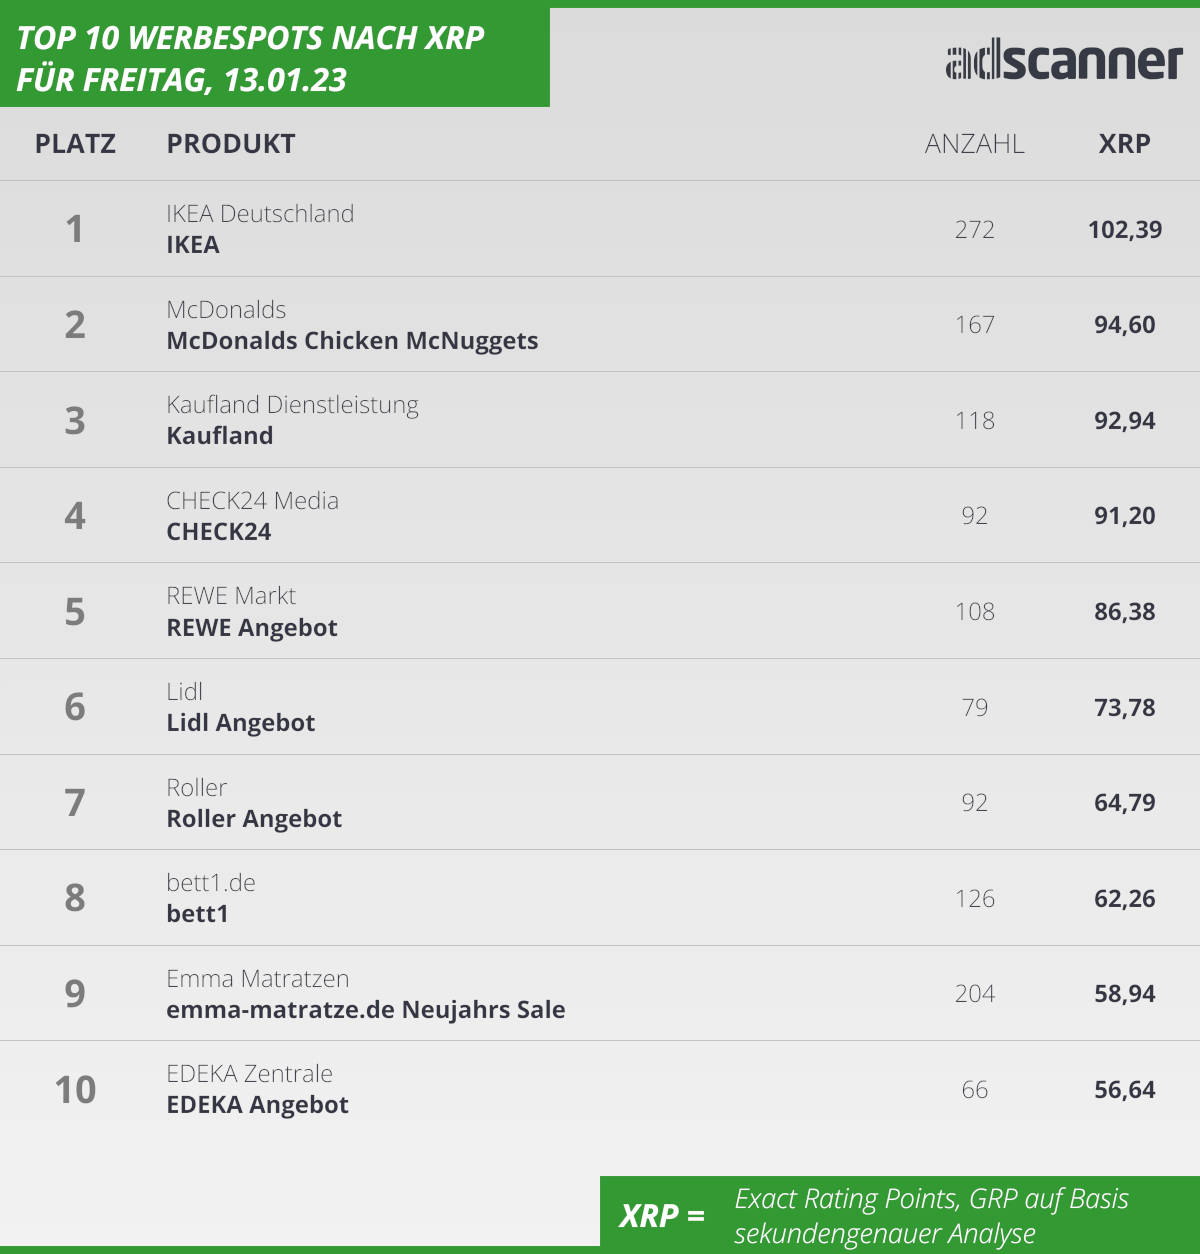1200x1254 pixels.
Task: Click the adscanner logo
Action: pyautogui.click(x=1064, y=62)
